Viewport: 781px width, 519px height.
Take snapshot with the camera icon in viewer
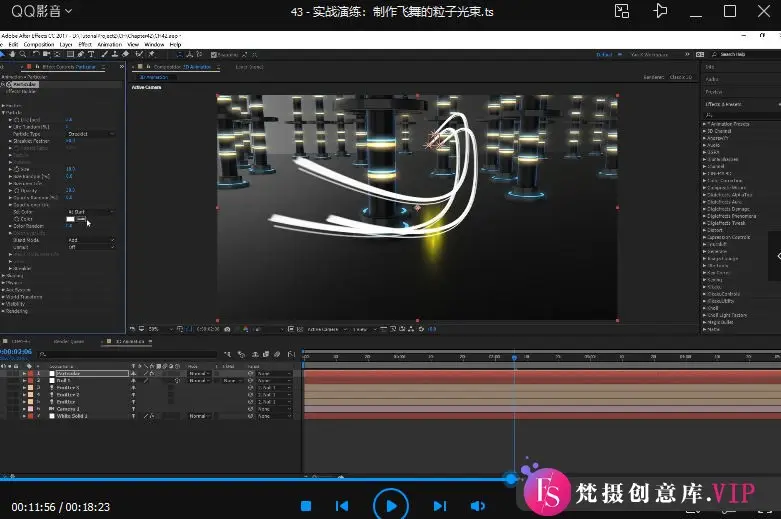227,329
